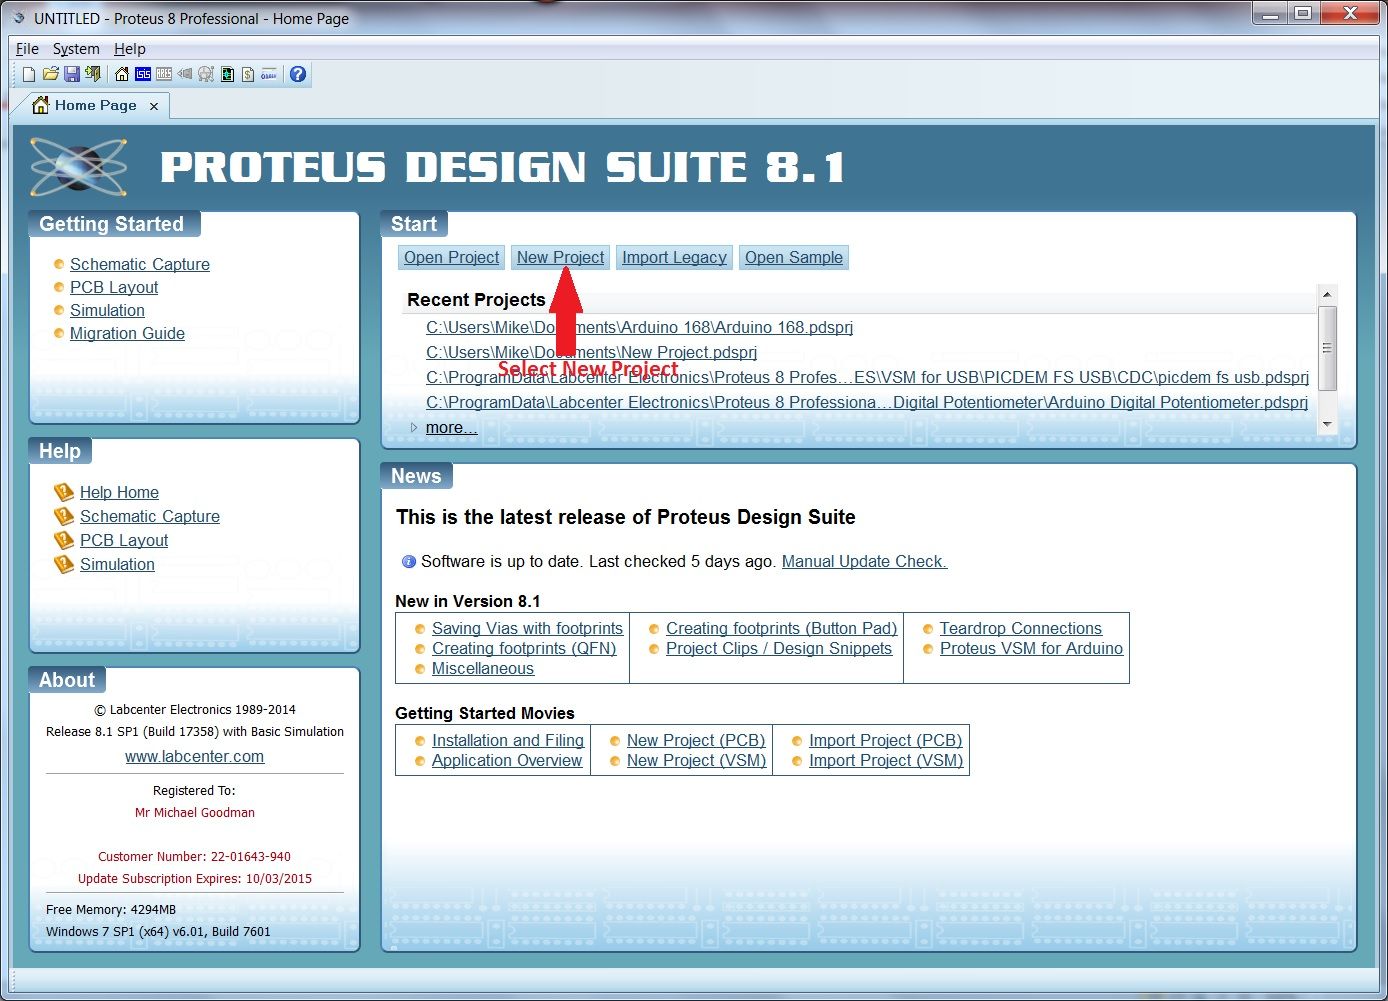Click the blue Help question mark icon
Image resolution: width=1388 pixels, height=1001 pixels.
click(297, 73)
